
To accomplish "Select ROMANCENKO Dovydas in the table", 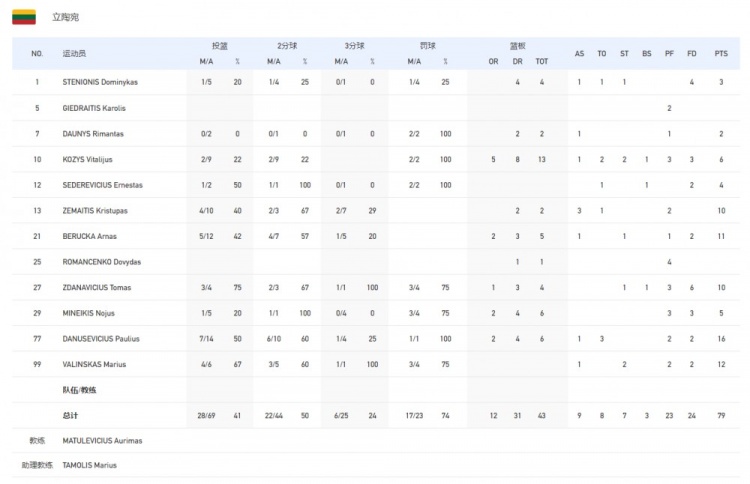I will point(101,262).
